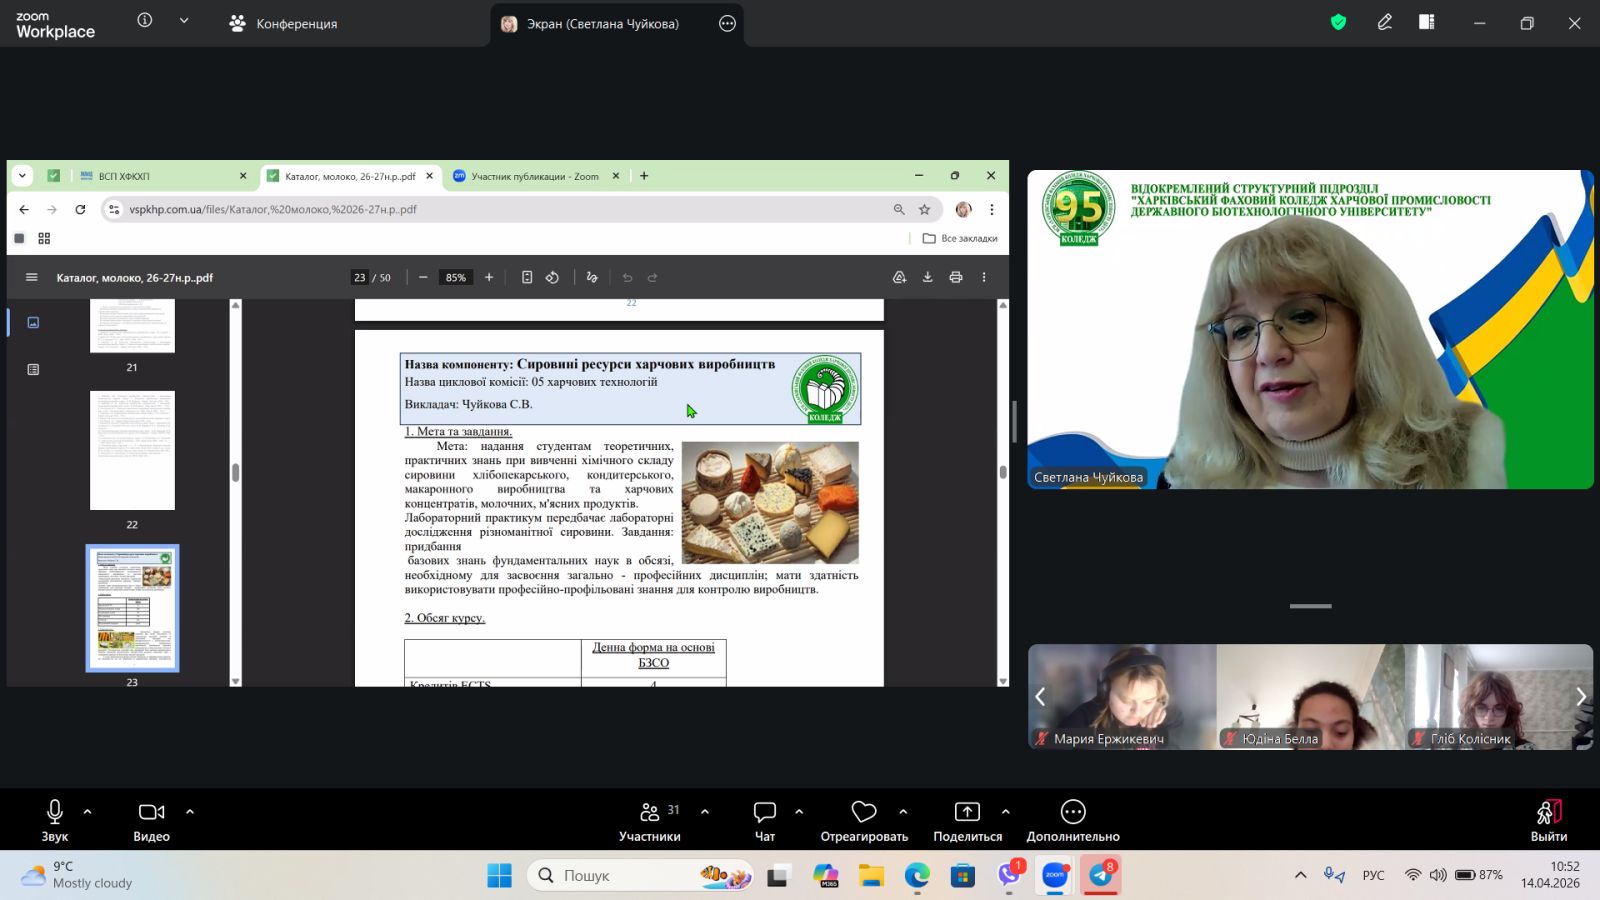This screenshot has width=1600, height=900.
Task: Open the Zoom Chat panel
Action: [765, 820]
